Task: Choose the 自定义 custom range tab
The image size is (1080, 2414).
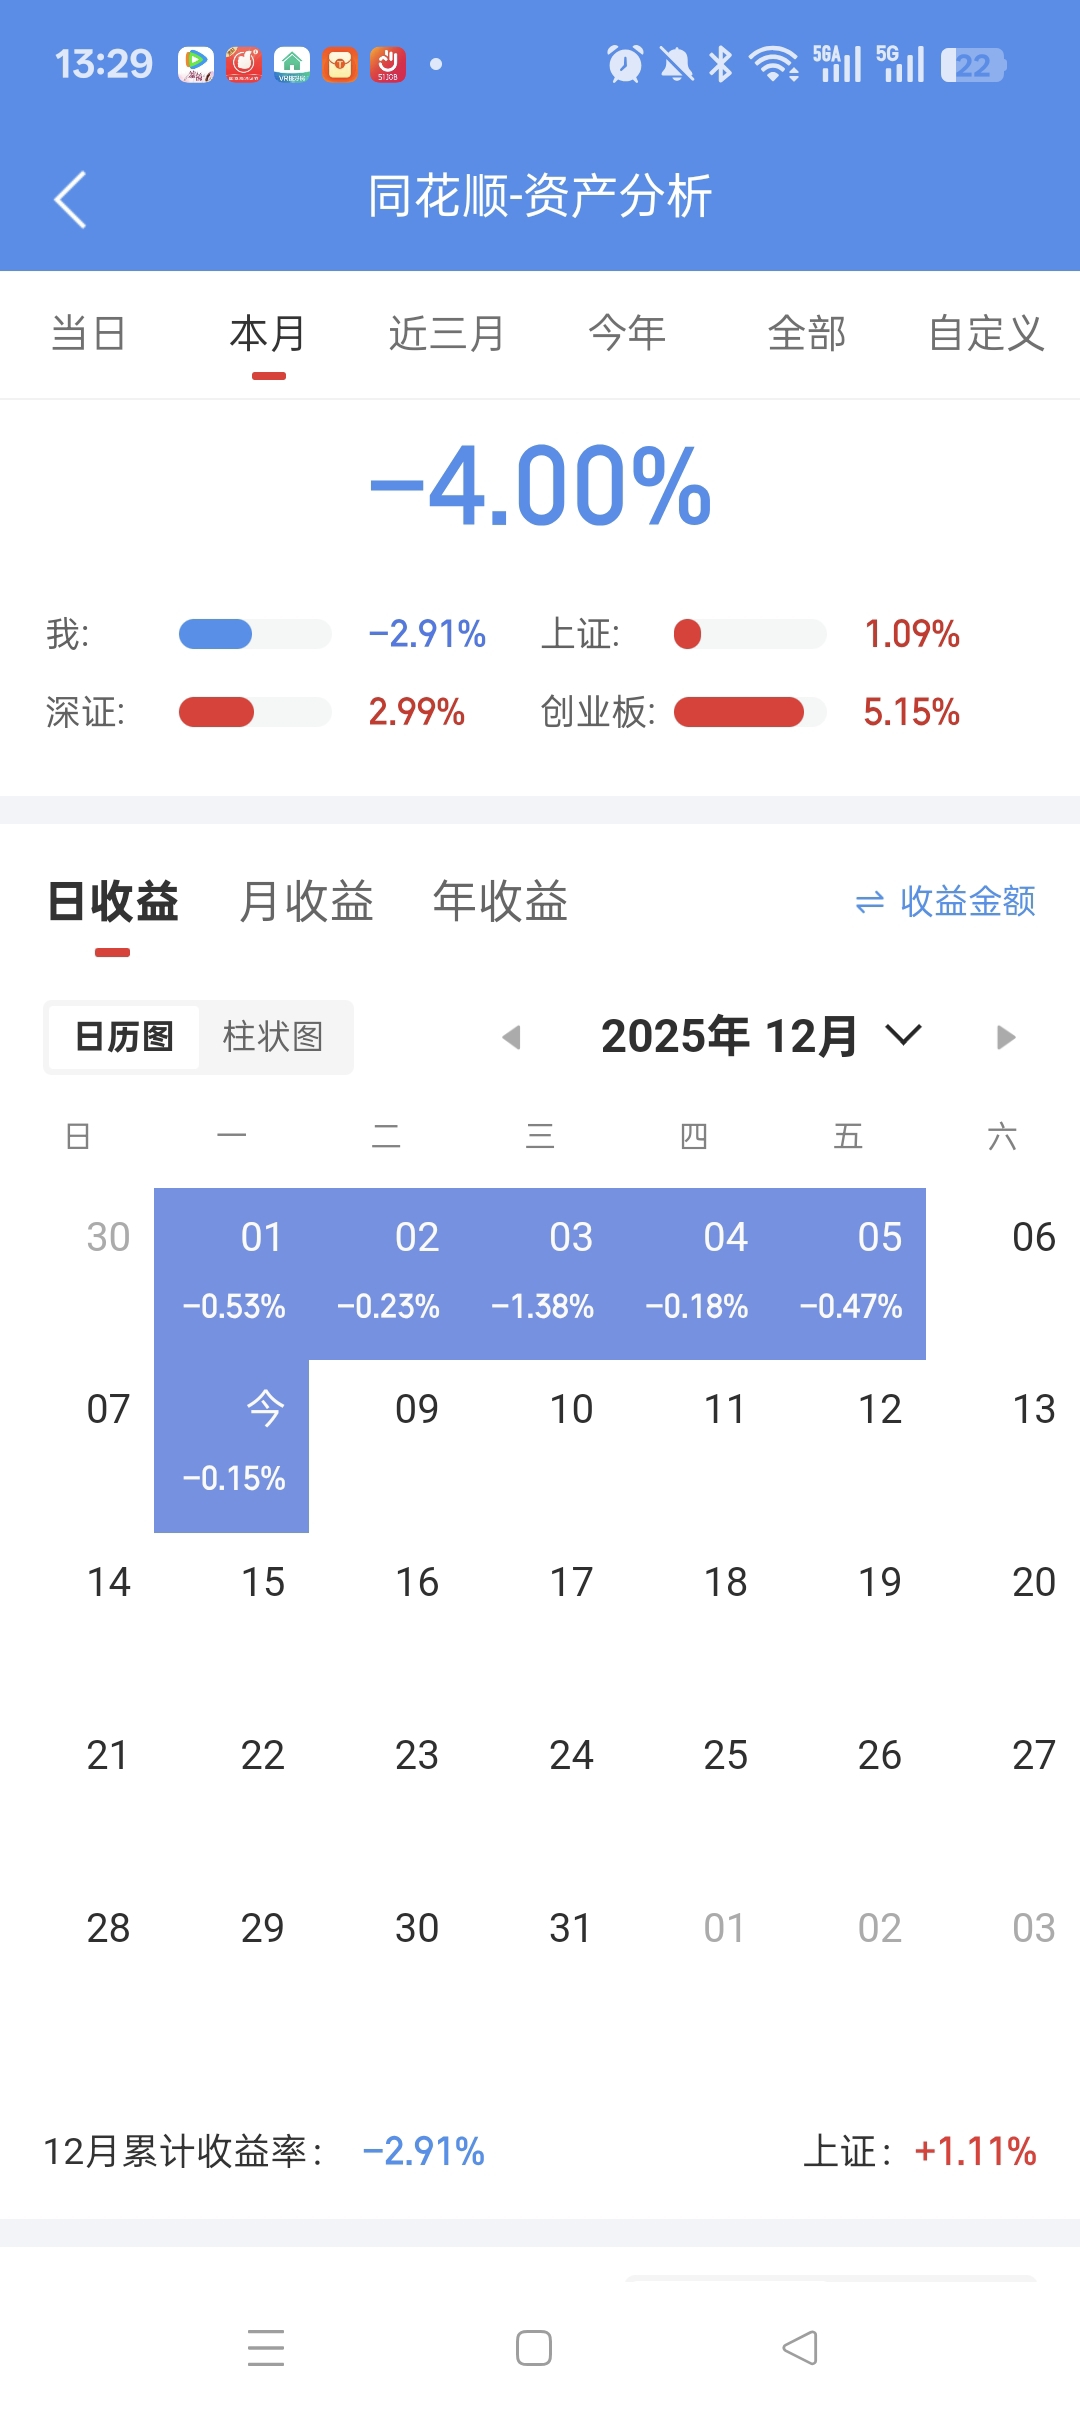Action: pos(986,333)
